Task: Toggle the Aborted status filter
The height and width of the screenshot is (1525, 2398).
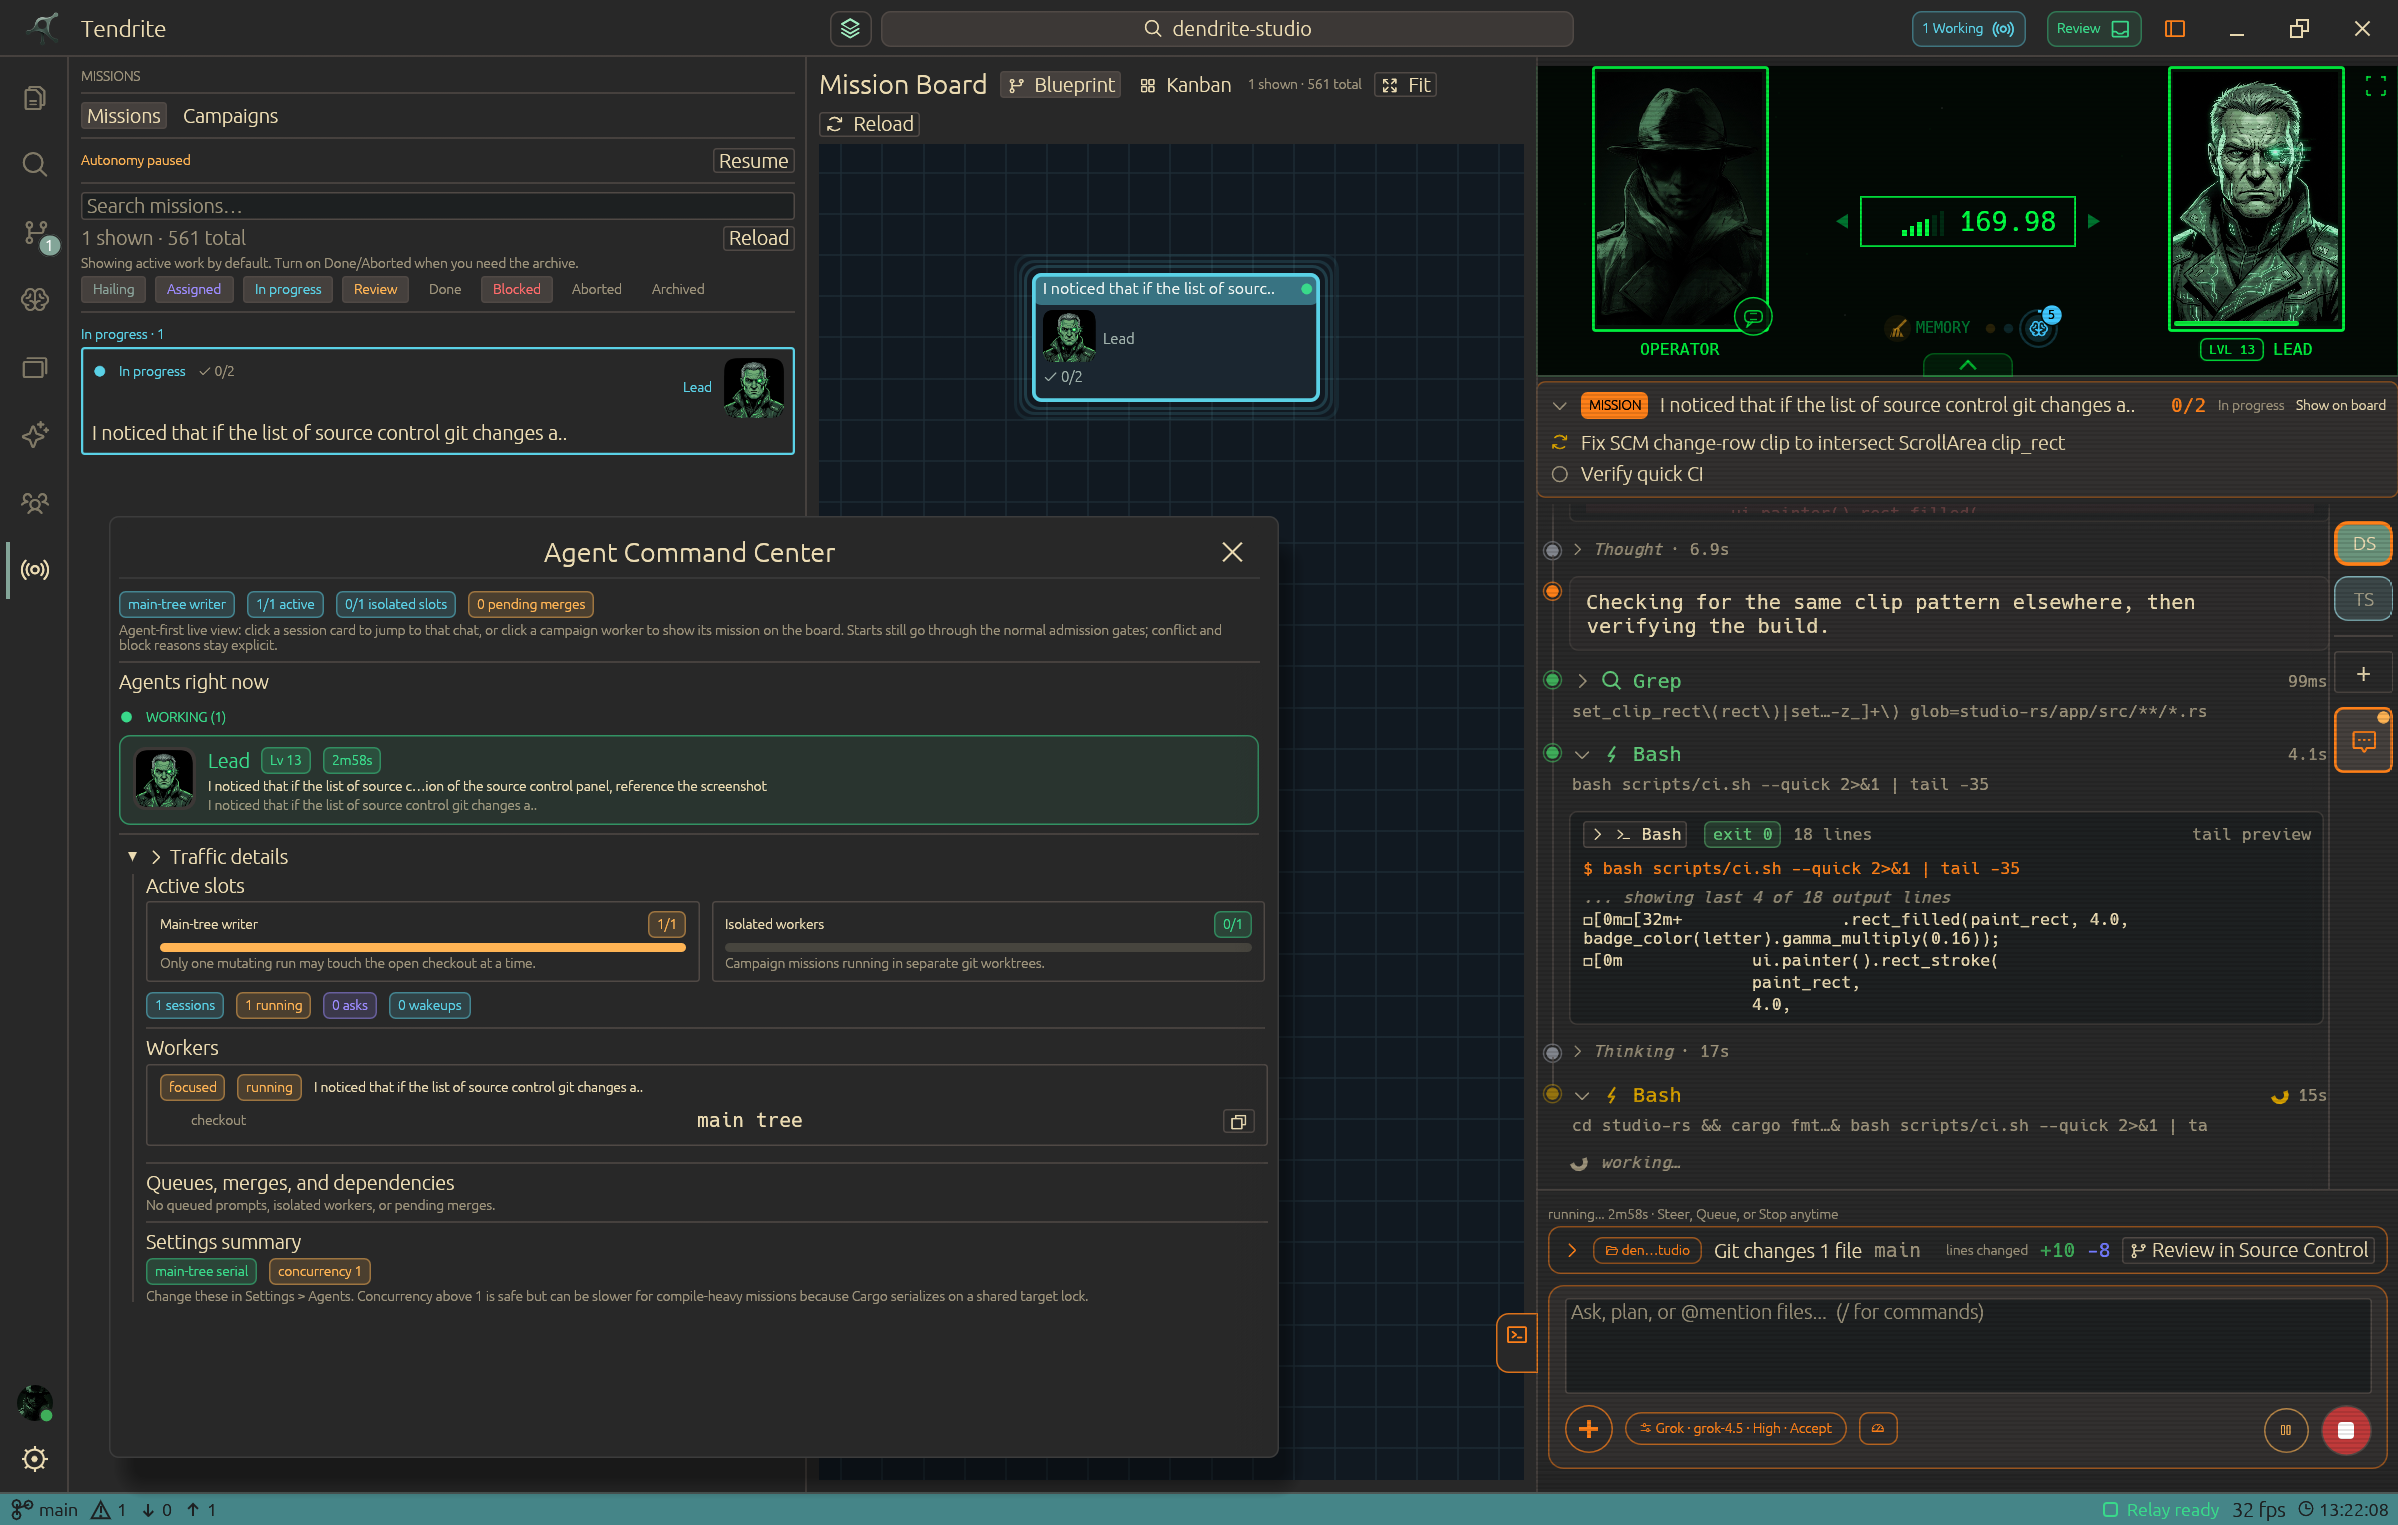Action: [x=597, y=289]
